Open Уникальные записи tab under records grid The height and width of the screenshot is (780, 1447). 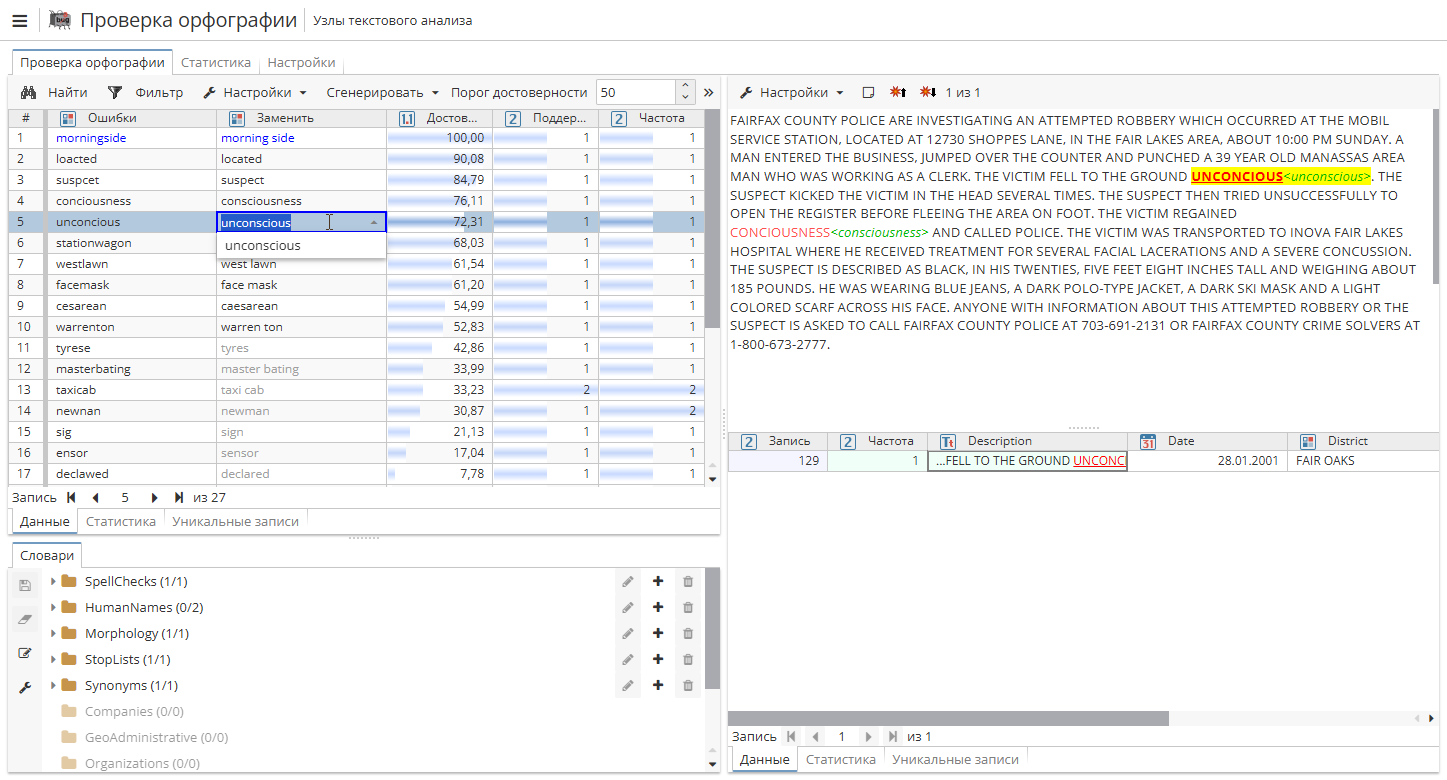pos(955,759)
